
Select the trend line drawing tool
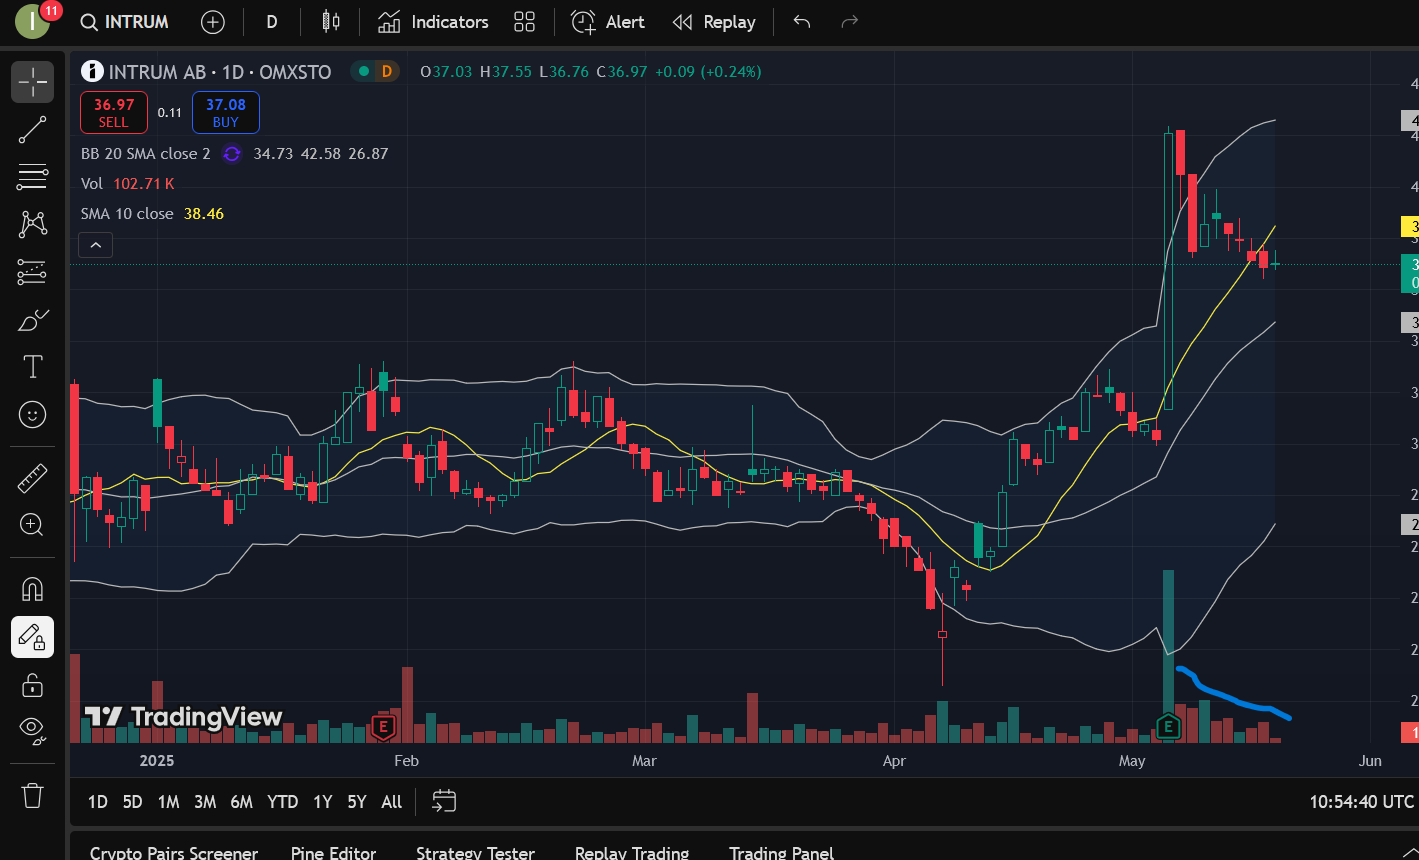pyautogui.click(x=33, y=130)
